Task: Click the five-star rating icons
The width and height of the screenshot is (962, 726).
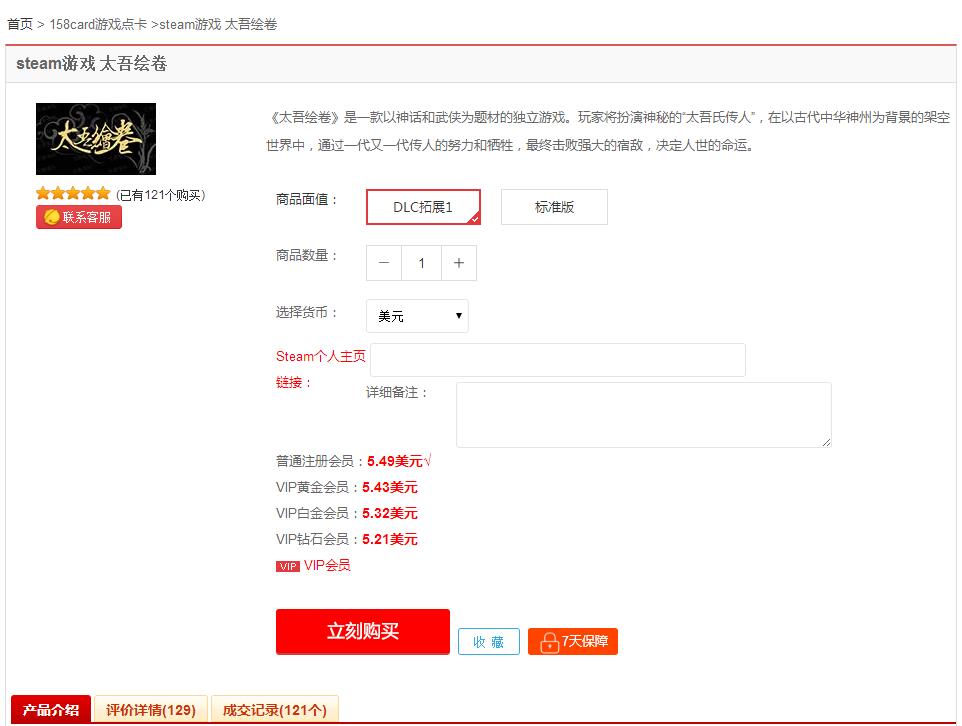Action: 73,194
